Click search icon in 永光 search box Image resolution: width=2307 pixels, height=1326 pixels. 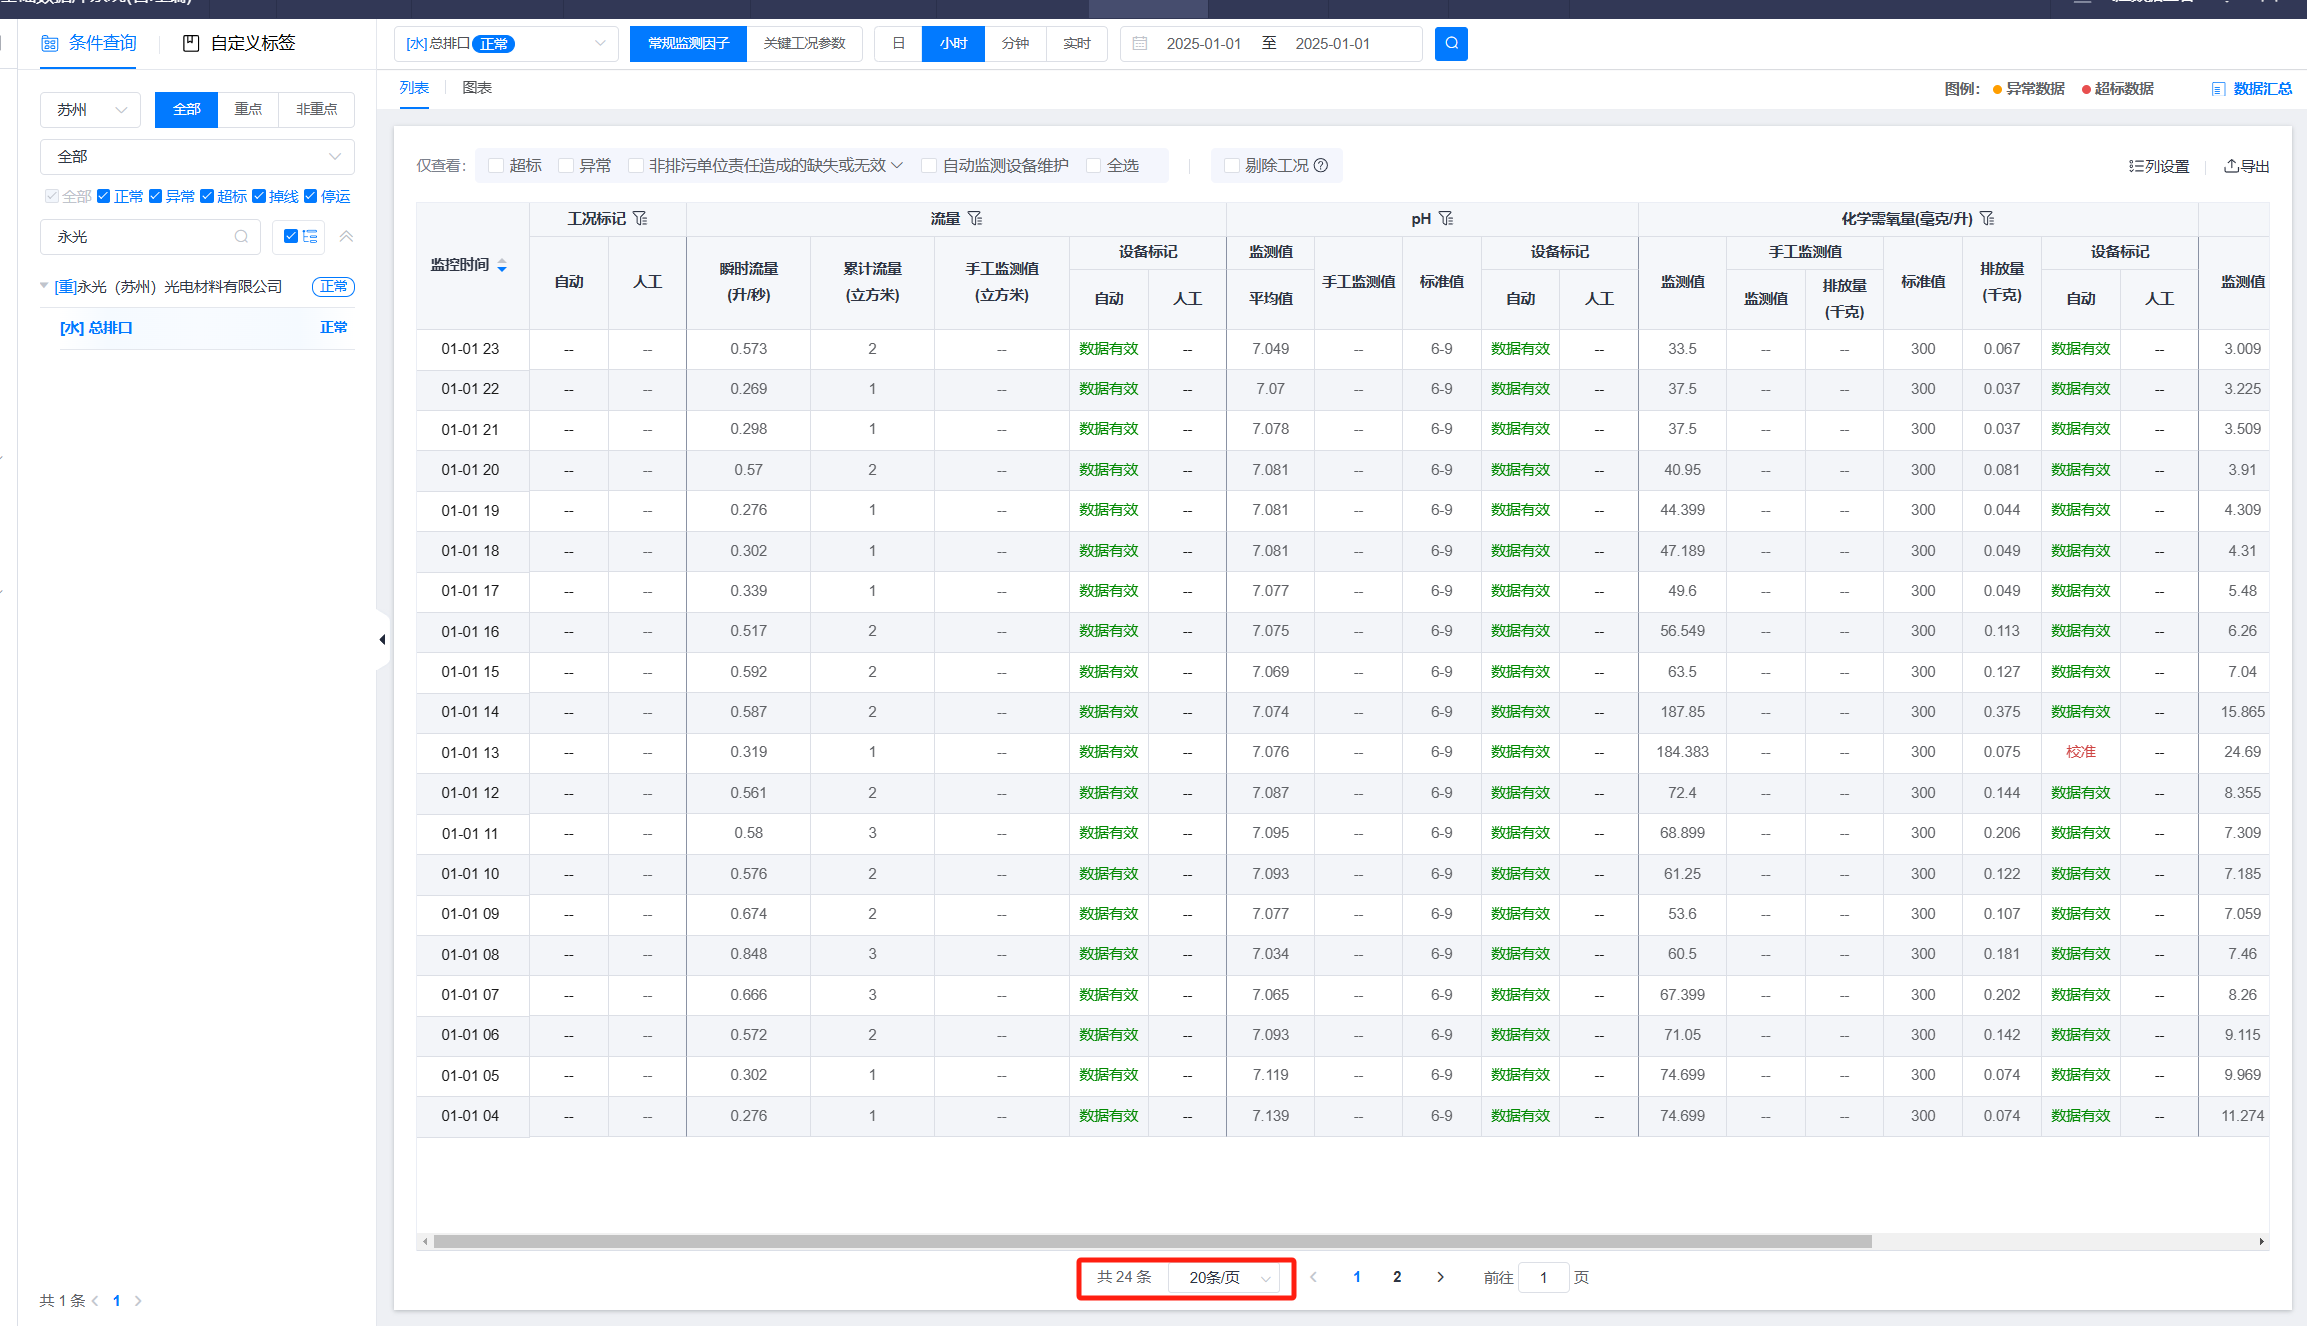pos(241,237)
